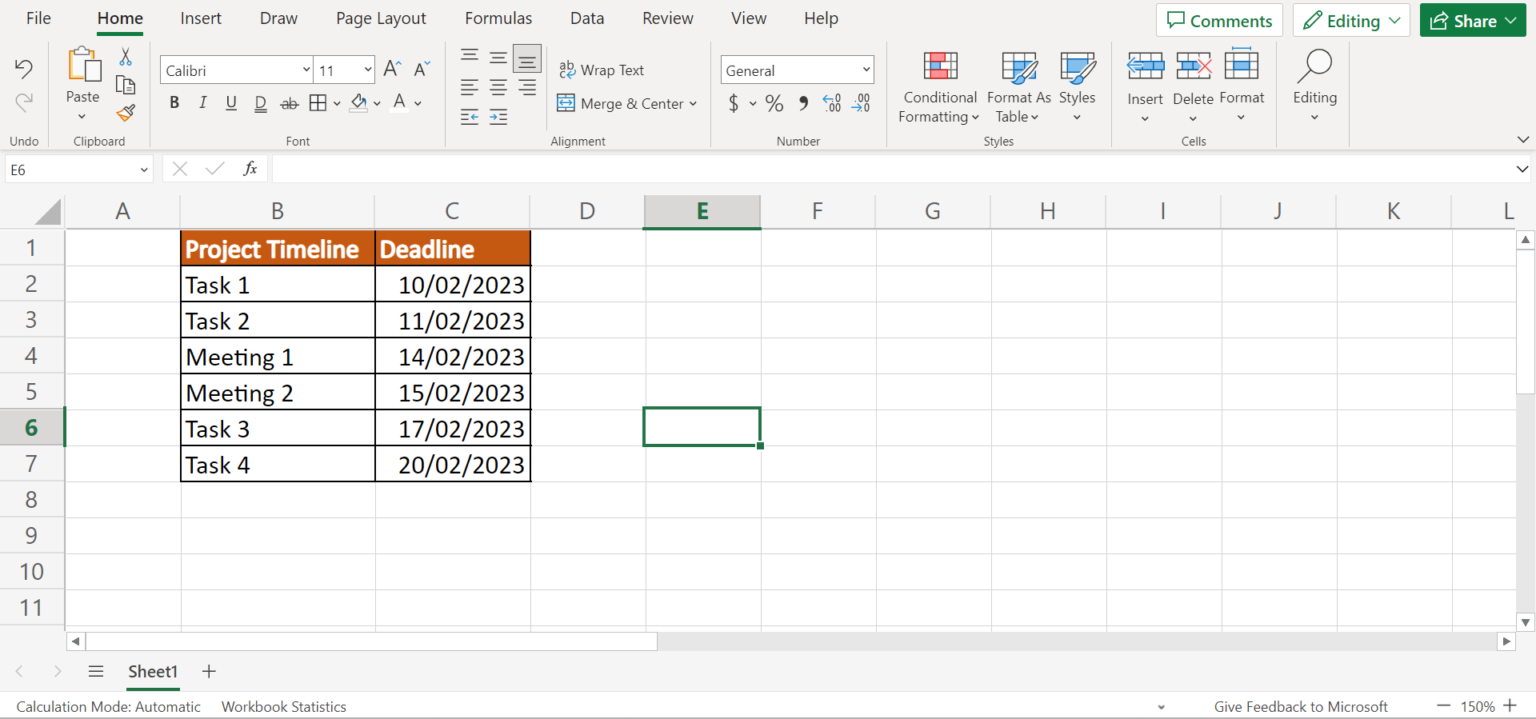Viewport: 1536px width, 719px height.
Task: Click the Percent Style icon
Action: tap(773, 102)
